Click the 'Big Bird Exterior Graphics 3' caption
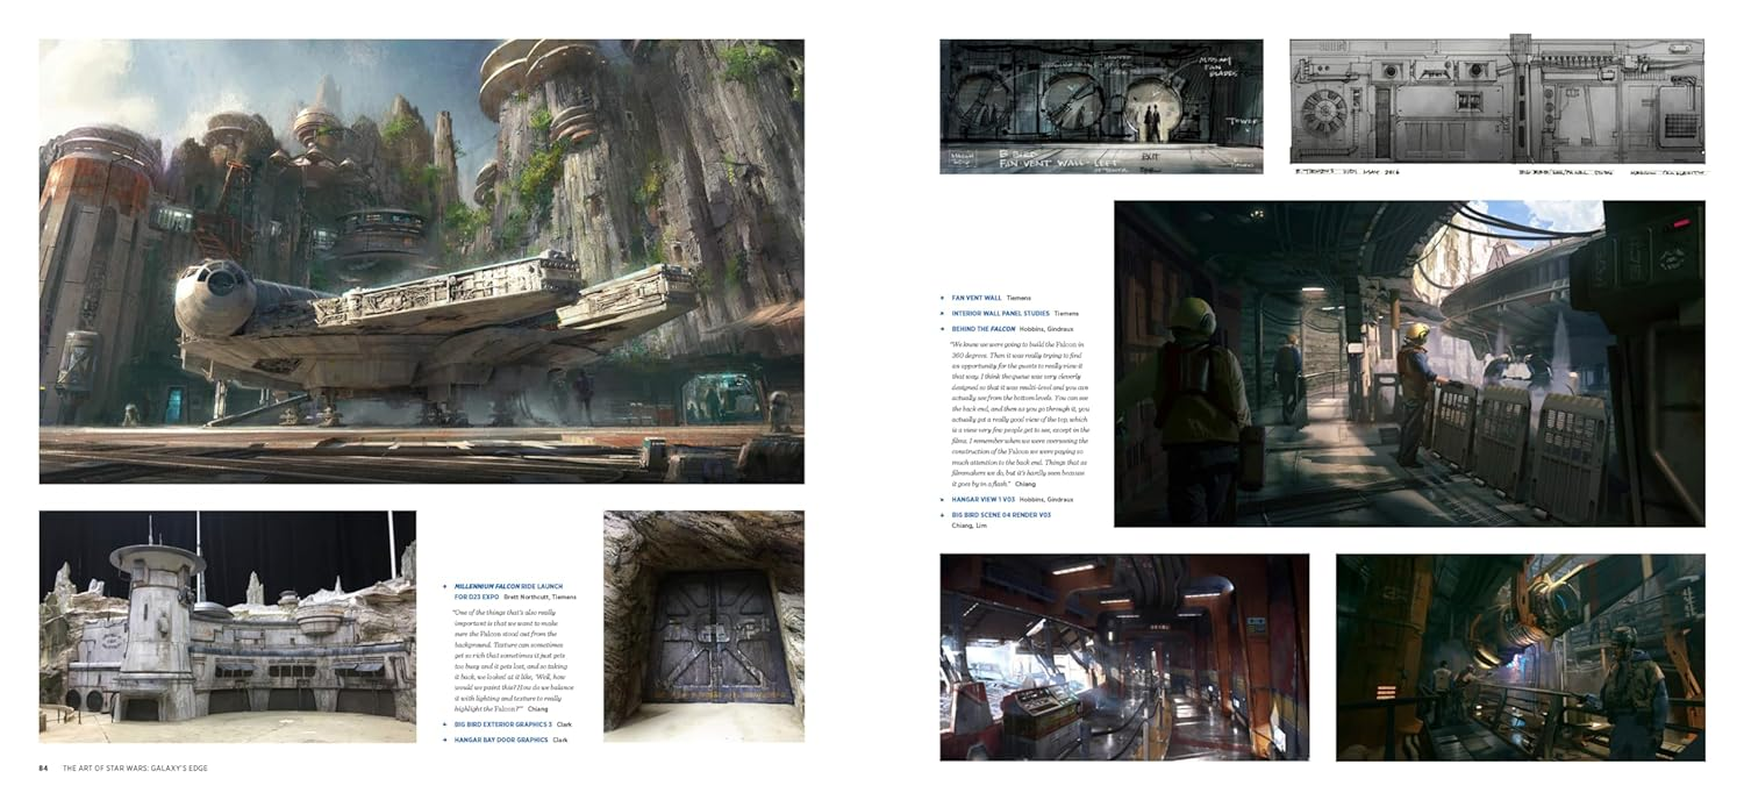 pyautogui.click(x=502, y=724)
